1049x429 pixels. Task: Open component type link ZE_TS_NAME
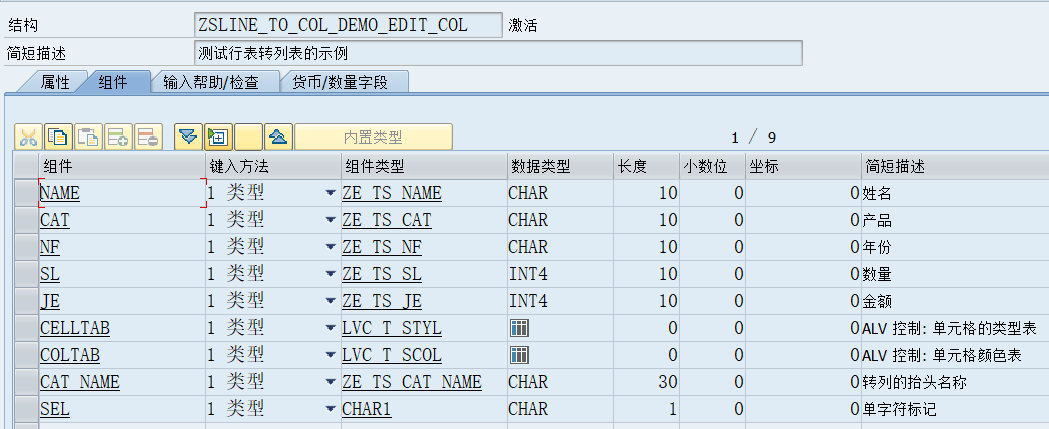391,193
